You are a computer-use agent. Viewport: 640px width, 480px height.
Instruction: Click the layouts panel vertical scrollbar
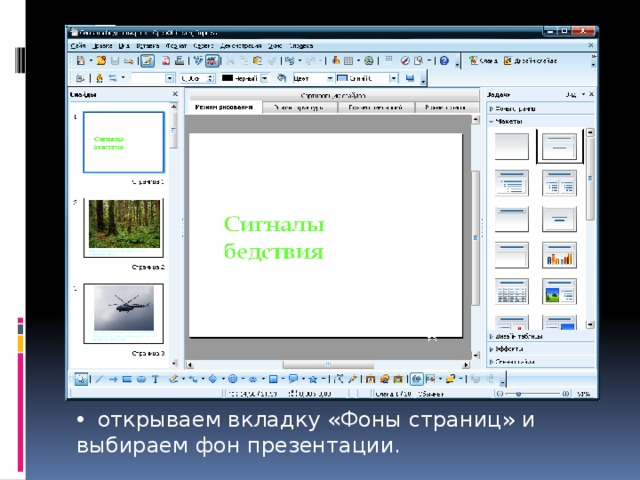[590, 229]
